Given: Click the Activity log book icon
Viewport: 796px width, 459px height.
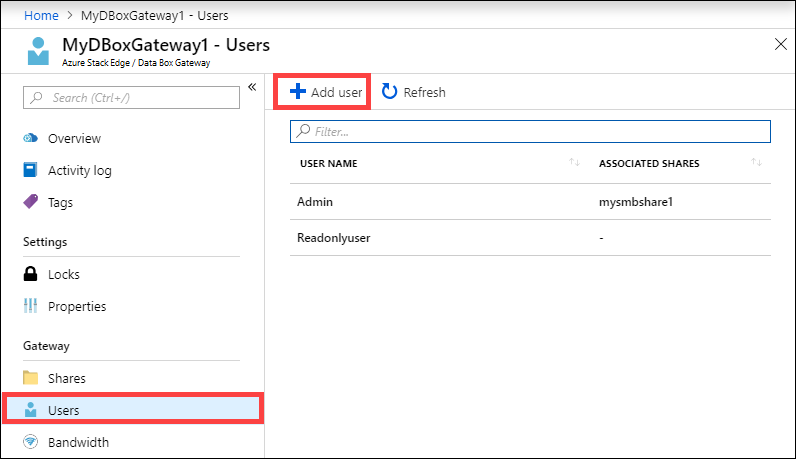Looking at the screenshot, I should point(30,170).
